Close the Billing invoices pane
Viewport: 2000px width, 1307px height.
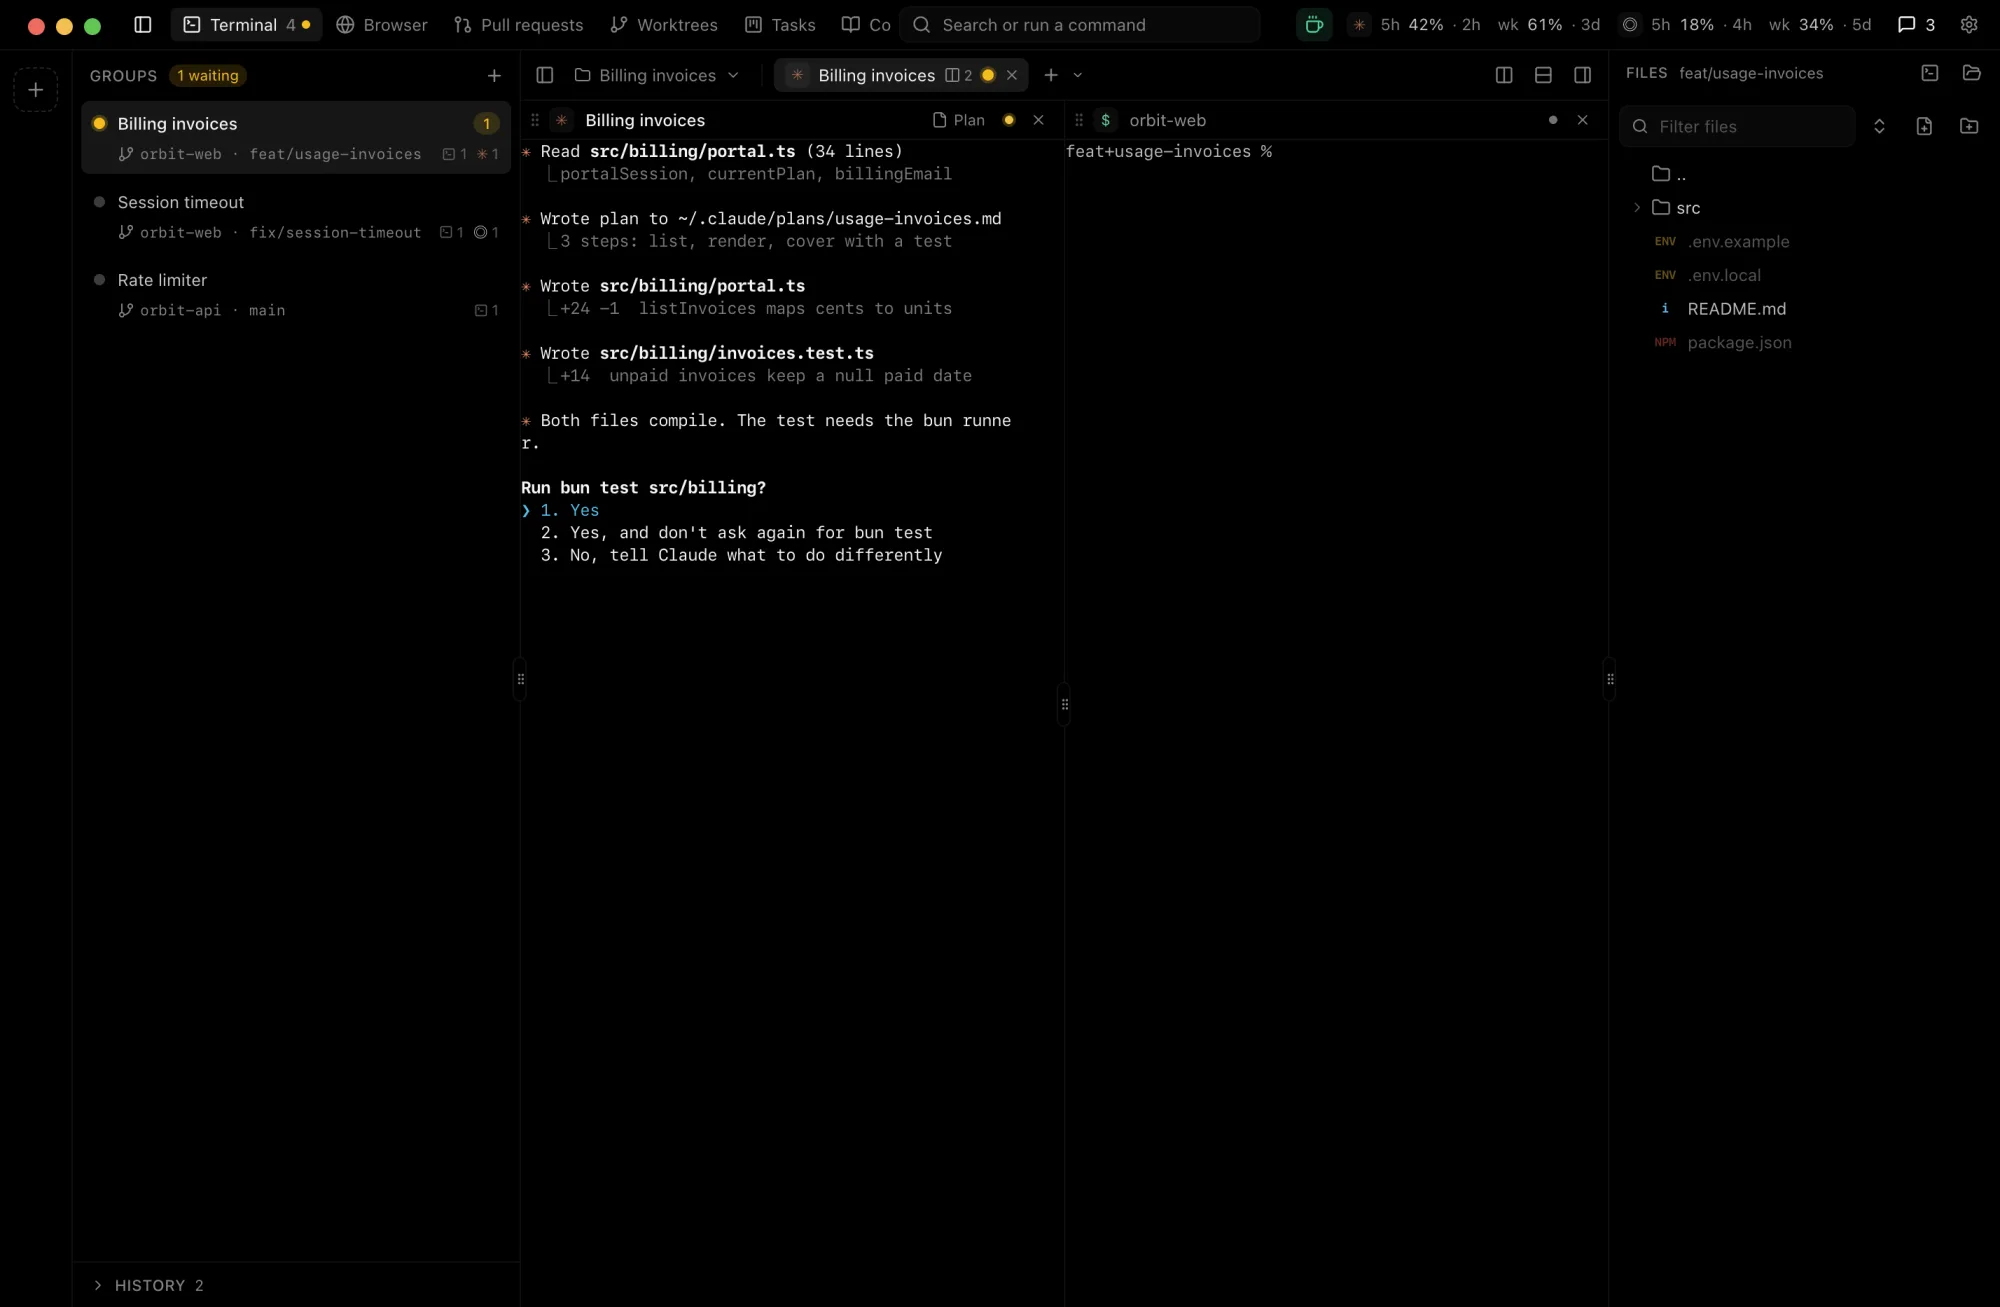(x=1038, y=120)
